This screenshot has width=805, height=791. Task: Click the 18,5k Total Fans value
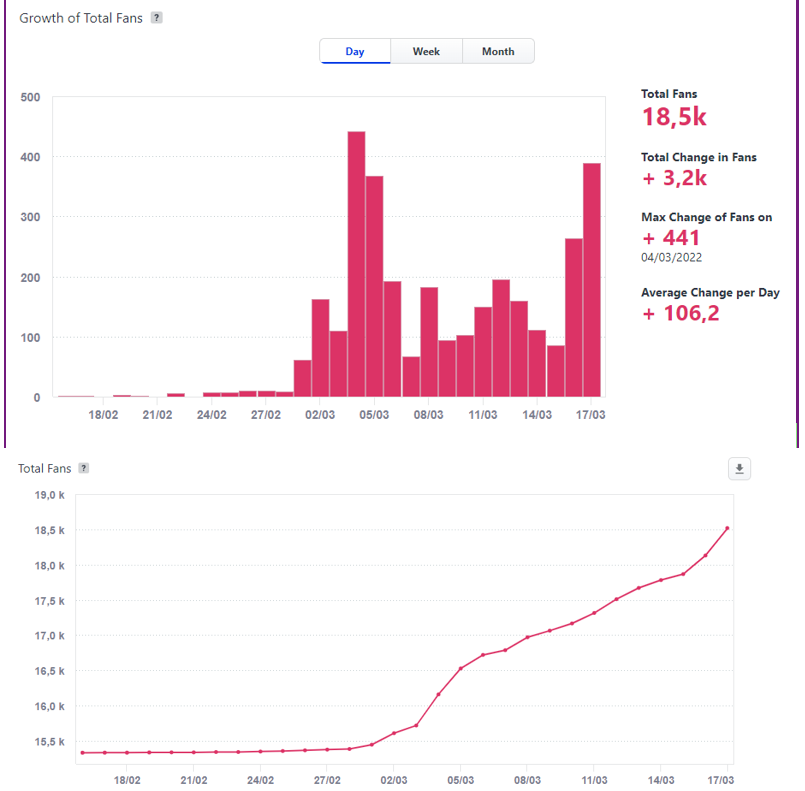pos(674,117)
